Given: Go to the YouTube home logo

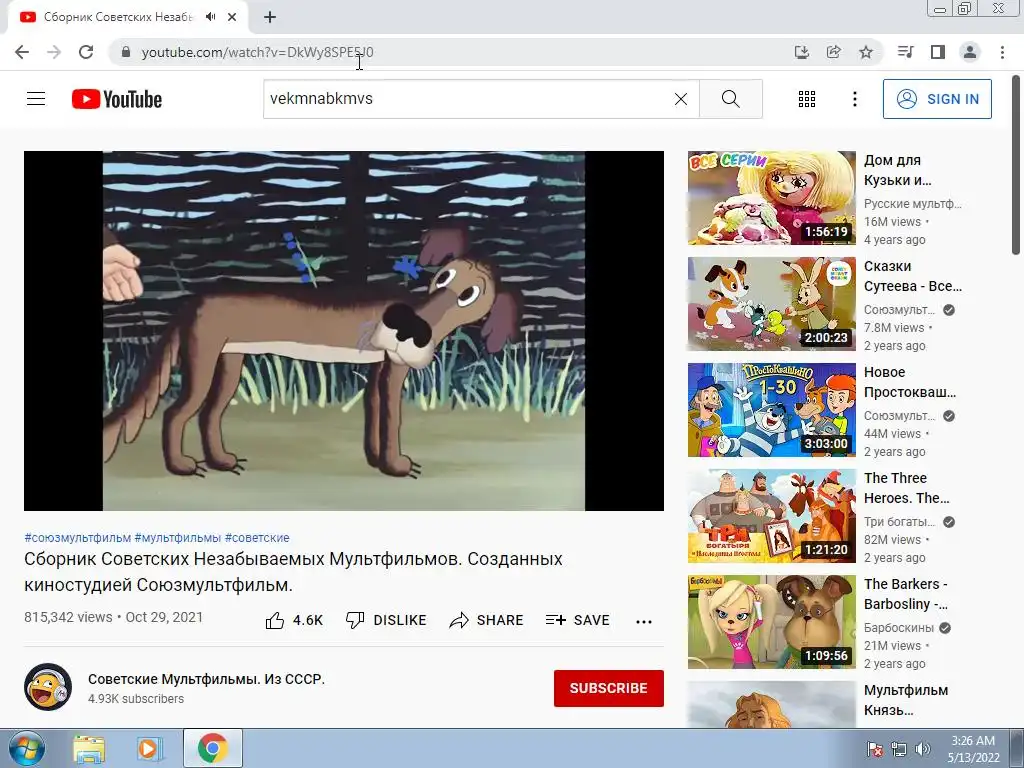Looking at the screenshot, I should point(117,99).
